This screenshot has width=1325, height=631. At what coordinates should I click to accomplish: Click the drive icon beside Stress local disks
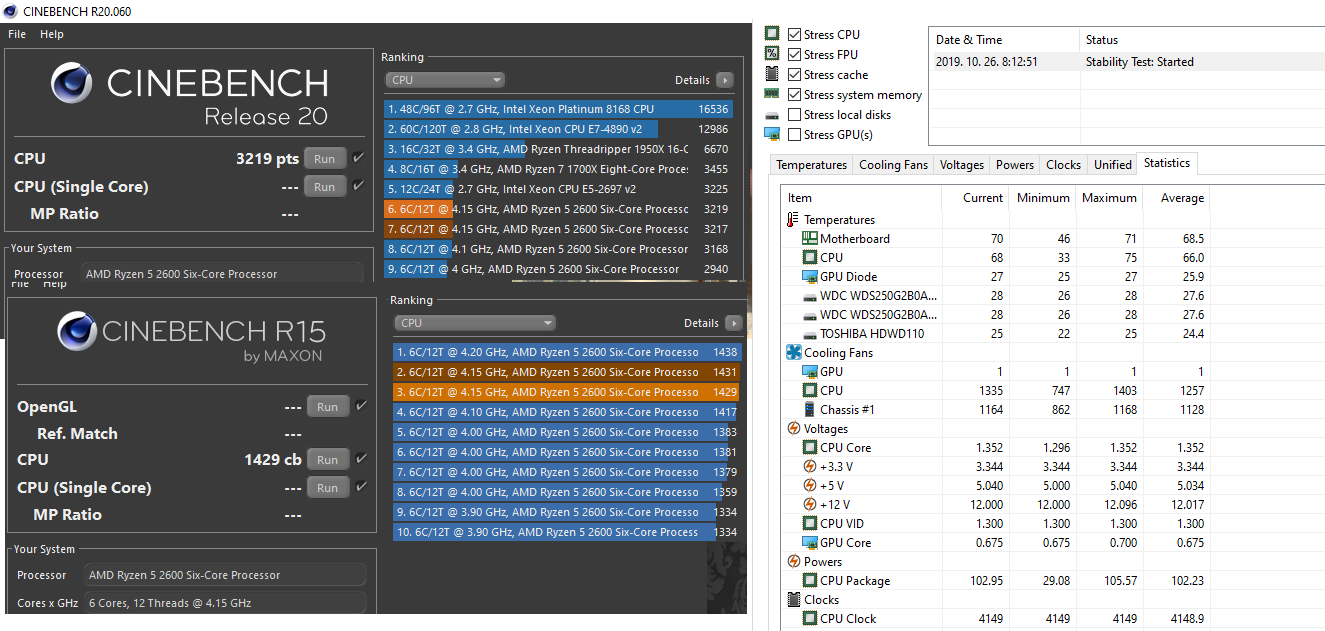coord(772,115)
